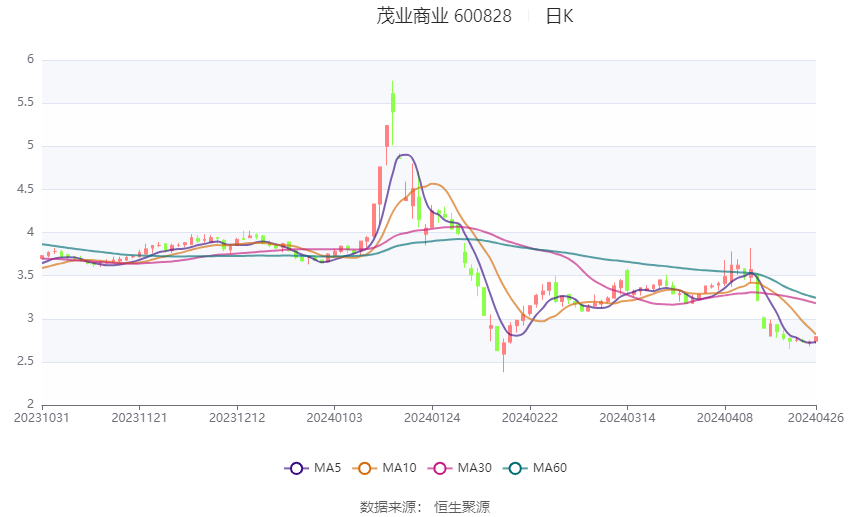Click the x-axis date 20240124

tap(432, 418)
